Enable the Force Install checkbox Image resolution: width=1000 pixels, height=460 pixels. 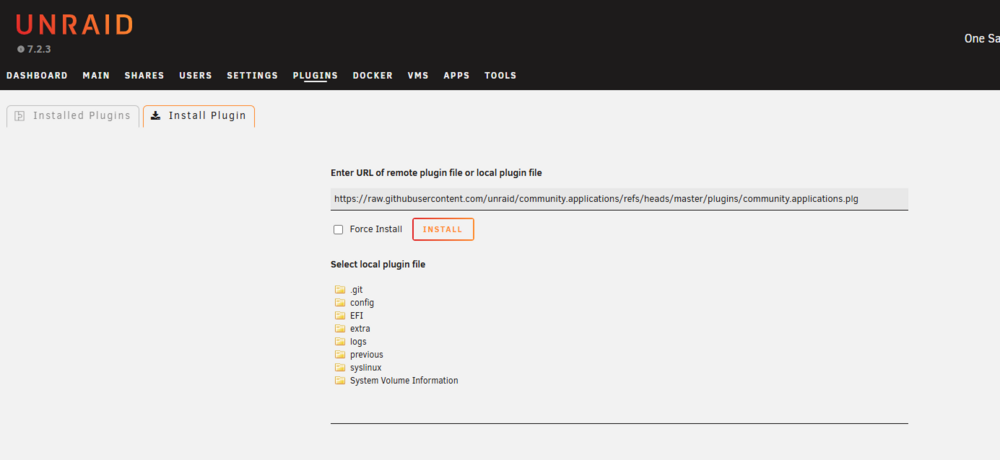[338, 230]
